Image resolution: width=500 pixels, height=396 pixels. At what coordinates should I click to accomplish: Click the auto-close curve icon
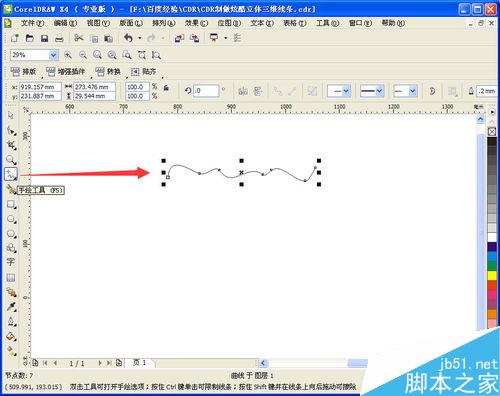[x=432, y=91]
